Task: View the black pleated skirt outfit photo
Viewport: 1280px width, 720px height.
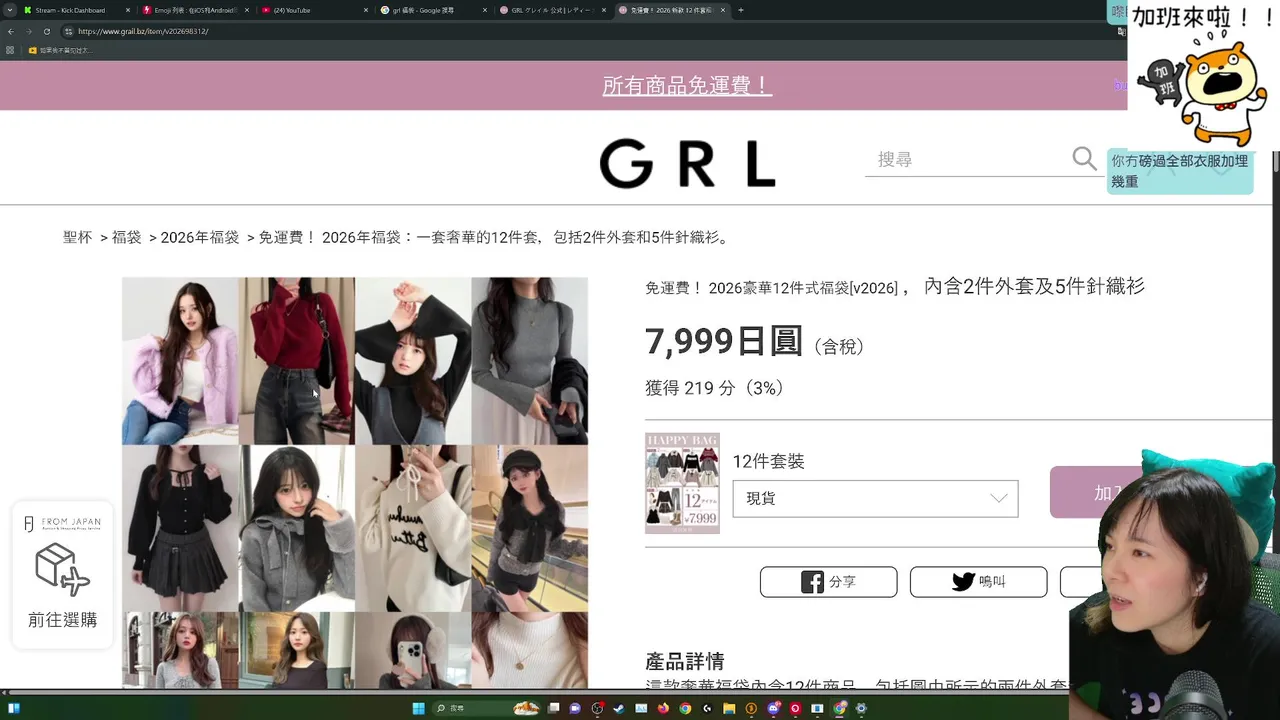Action: pos(180,528)
